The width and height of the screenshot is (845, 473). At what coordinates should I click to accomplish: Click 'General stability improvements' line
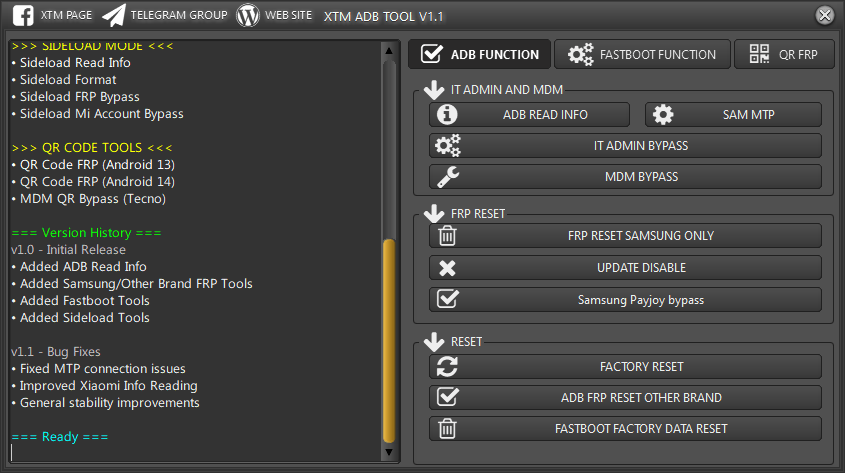(x=106, y=403)
